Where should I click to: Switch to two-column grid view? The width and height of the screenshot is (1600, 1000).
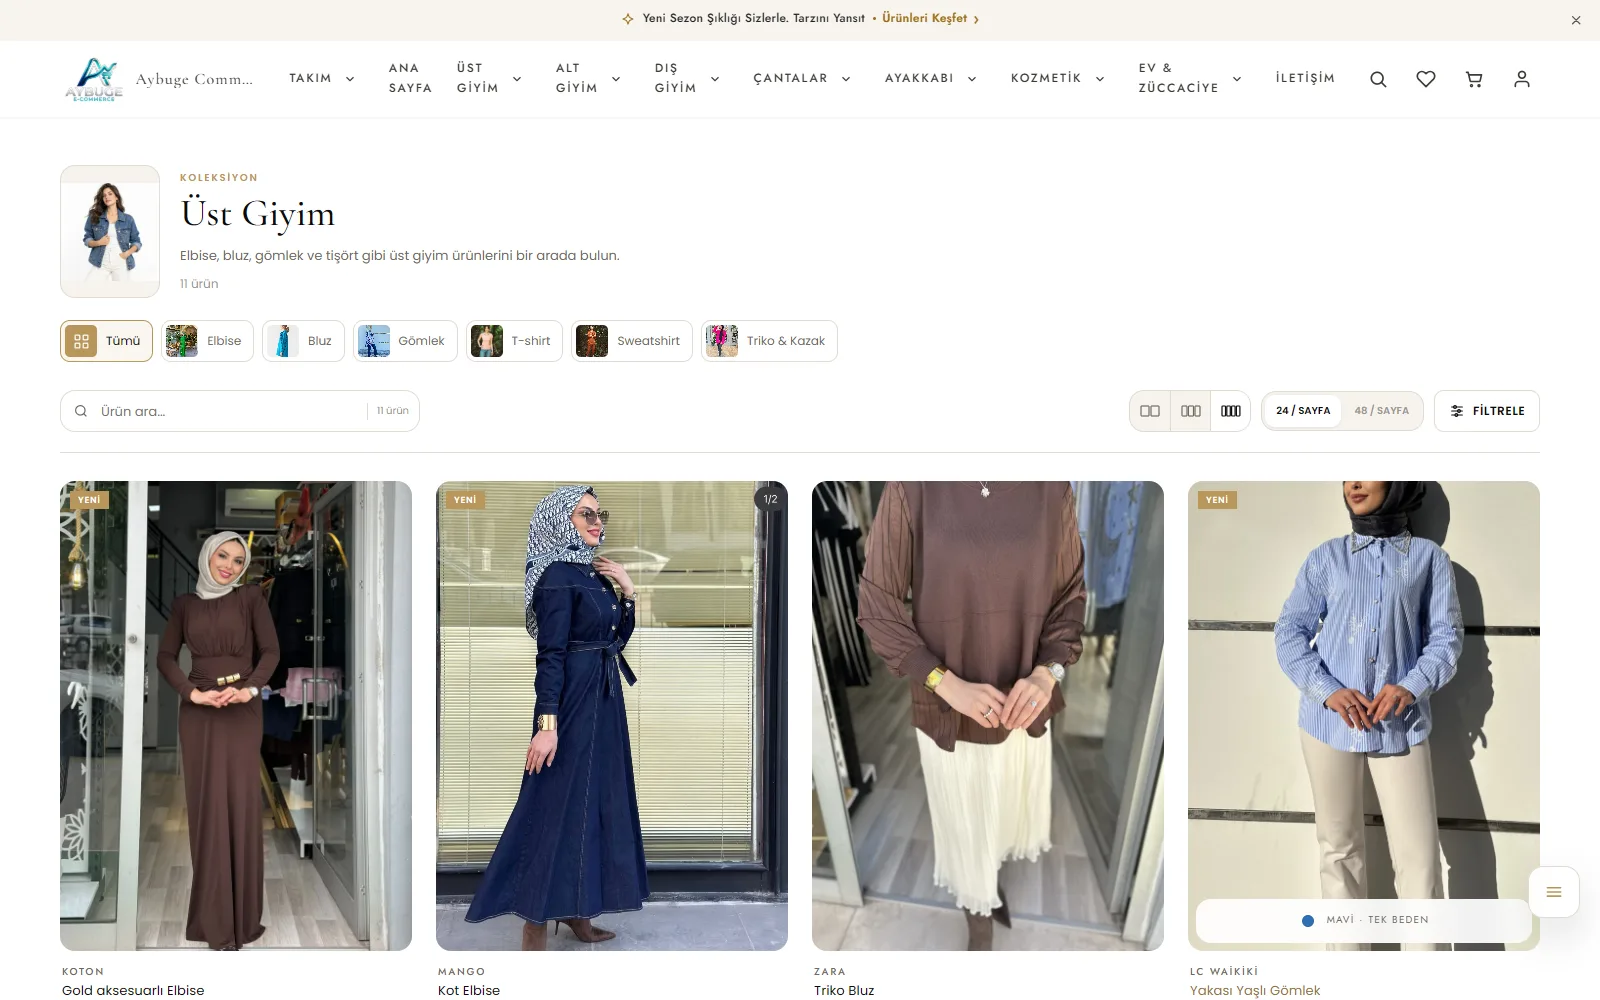coord(1150,411)
